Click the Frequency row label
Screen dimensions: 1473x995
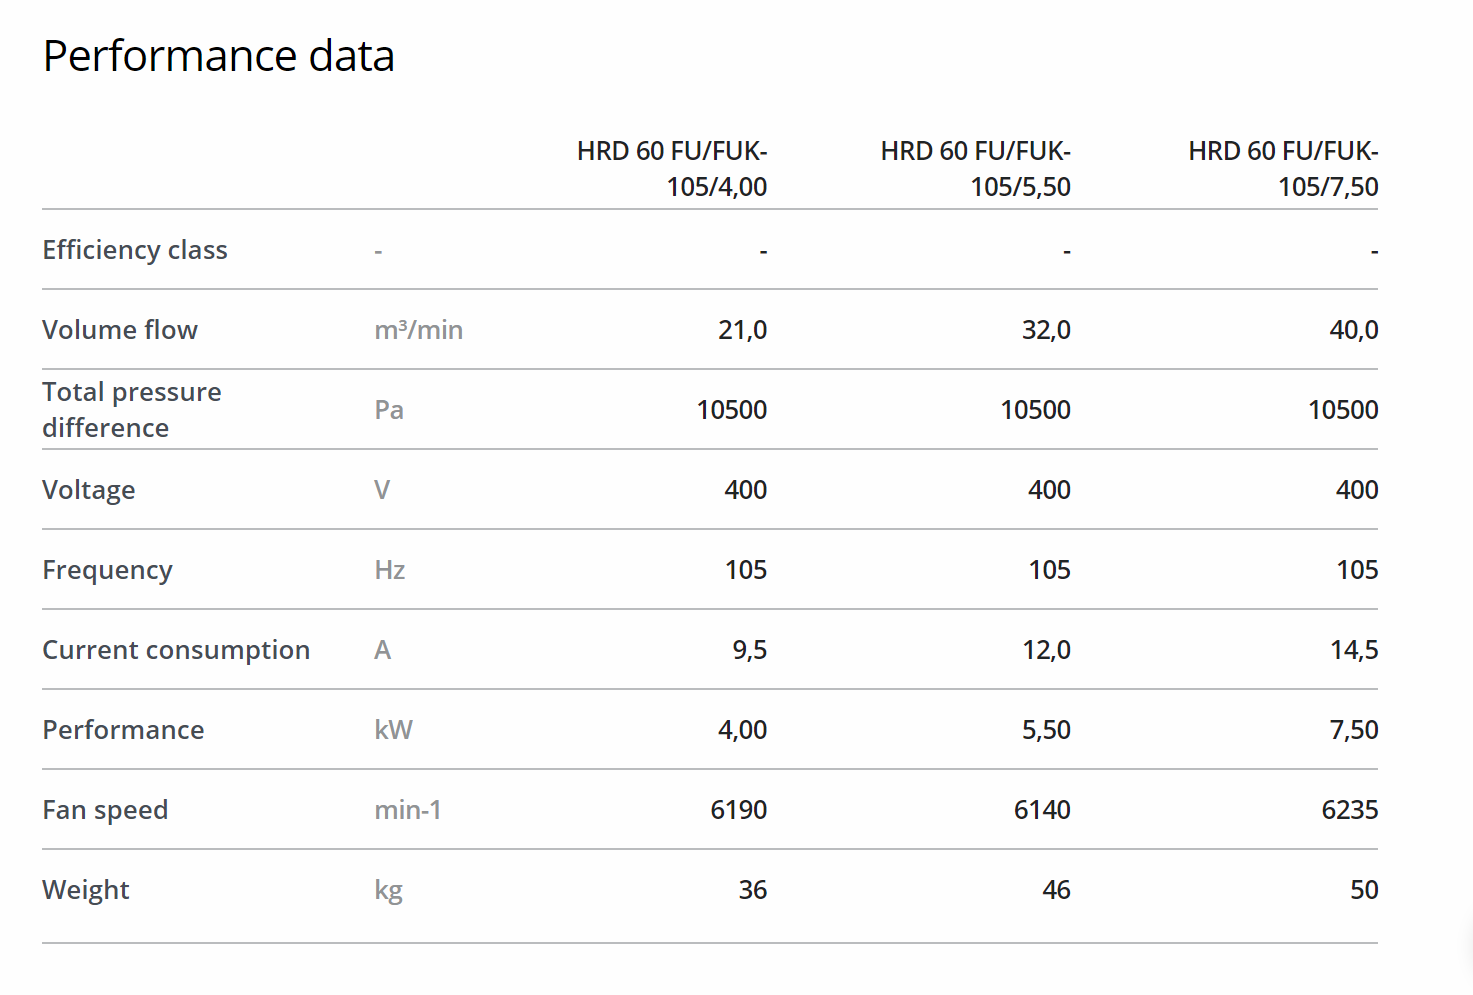[x=107, y=570]
